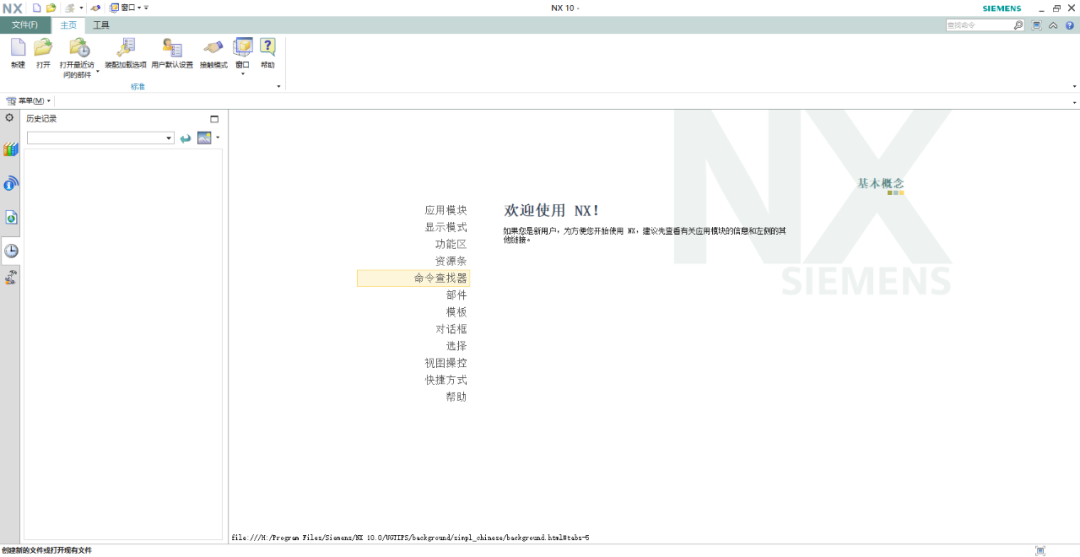Open the 文件(F) menu tab
Viewport: 1080px width, 557px height.
[25, 25]
